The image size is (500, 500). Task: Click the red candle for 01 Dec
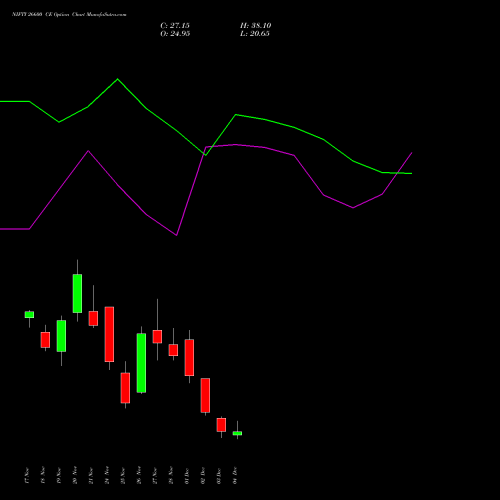point(189,357)
